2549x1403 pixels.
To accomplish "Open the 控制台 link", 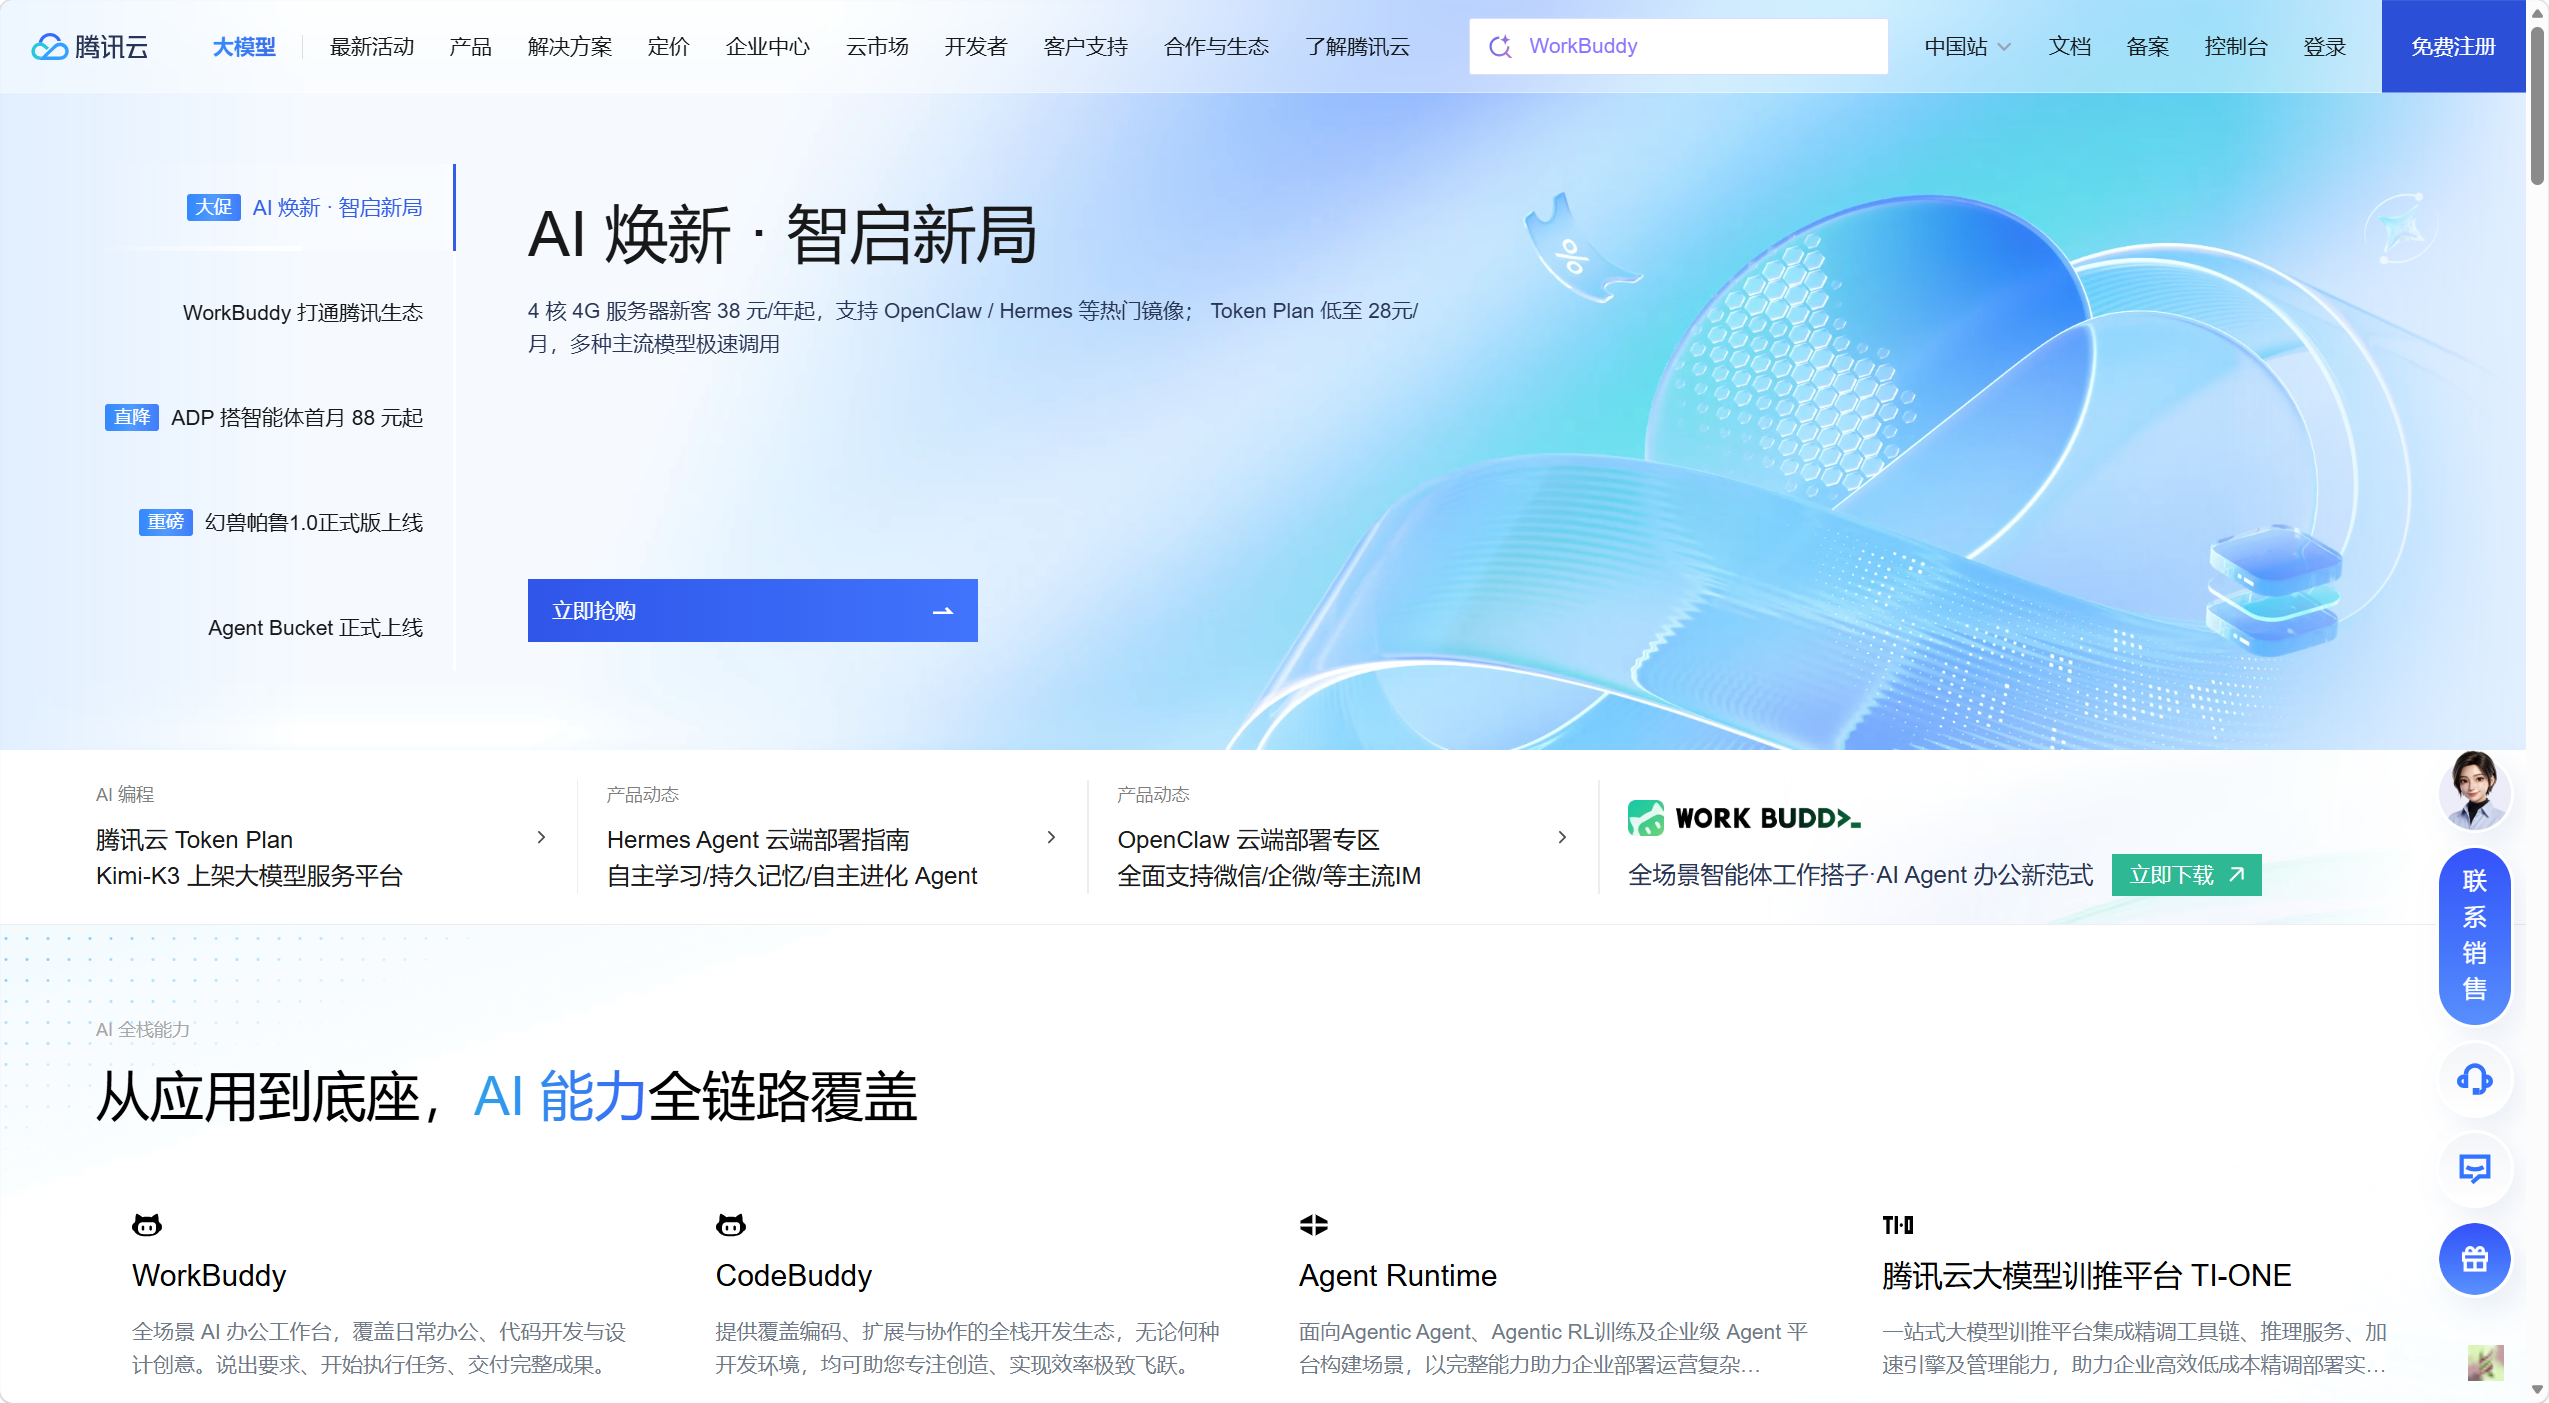I will click(x=2236, y=47).
